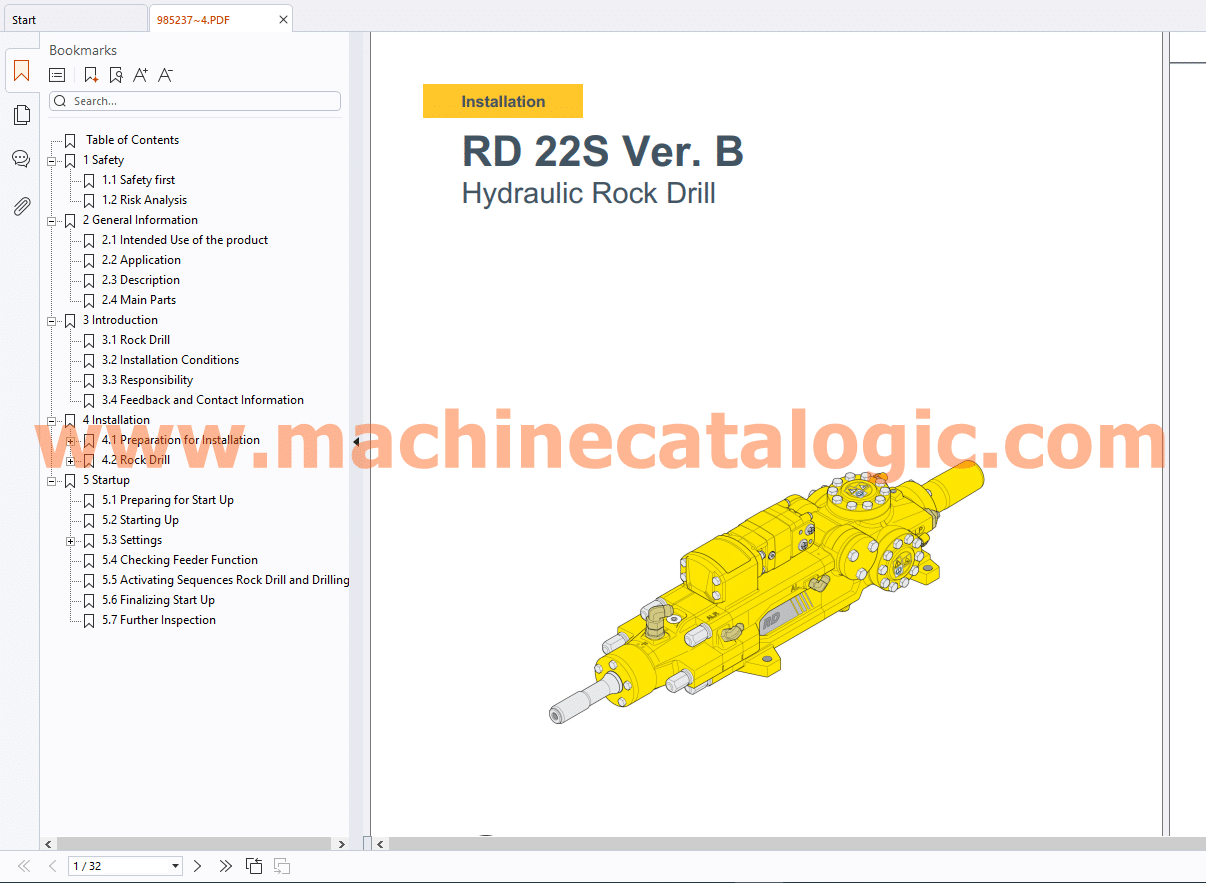Jump to last page double arrow
Image resolution: width=1206 pixels, height=883 pixels.
(225, 866)
